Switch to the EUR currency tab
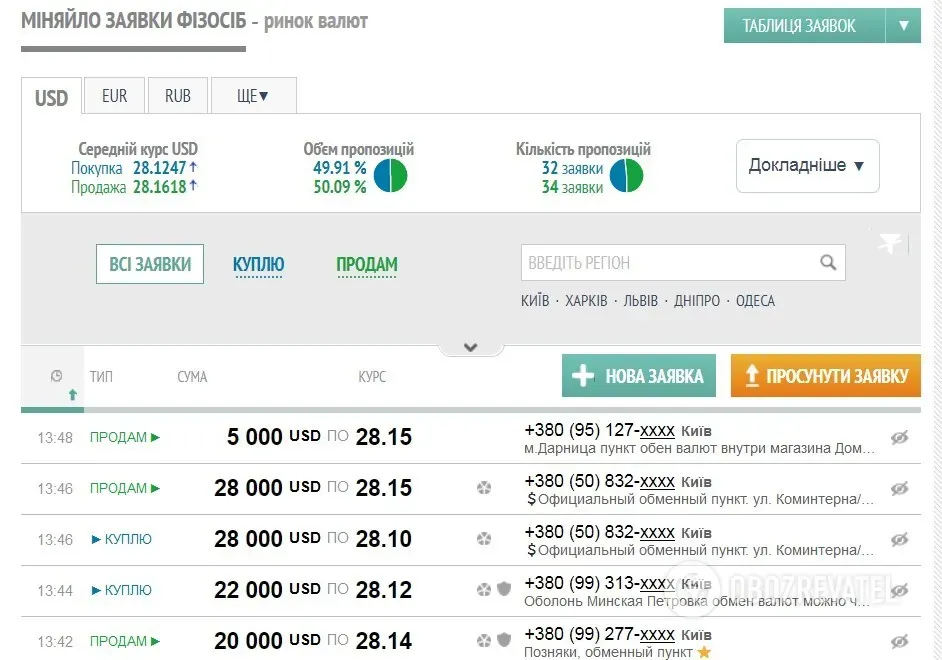The width and height of the screenshot is (942, 660). 114,96
